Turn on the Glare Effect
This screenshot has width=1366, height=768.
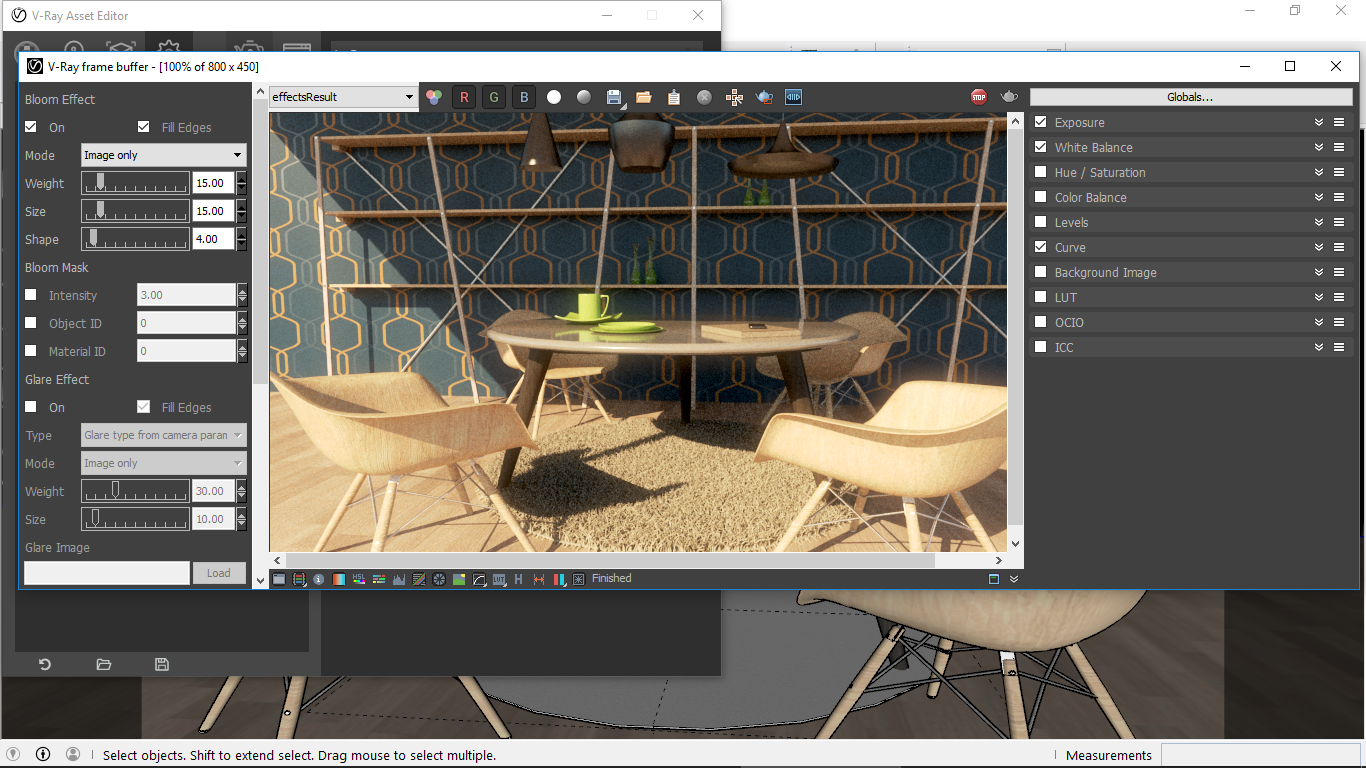tap(32, 407)
